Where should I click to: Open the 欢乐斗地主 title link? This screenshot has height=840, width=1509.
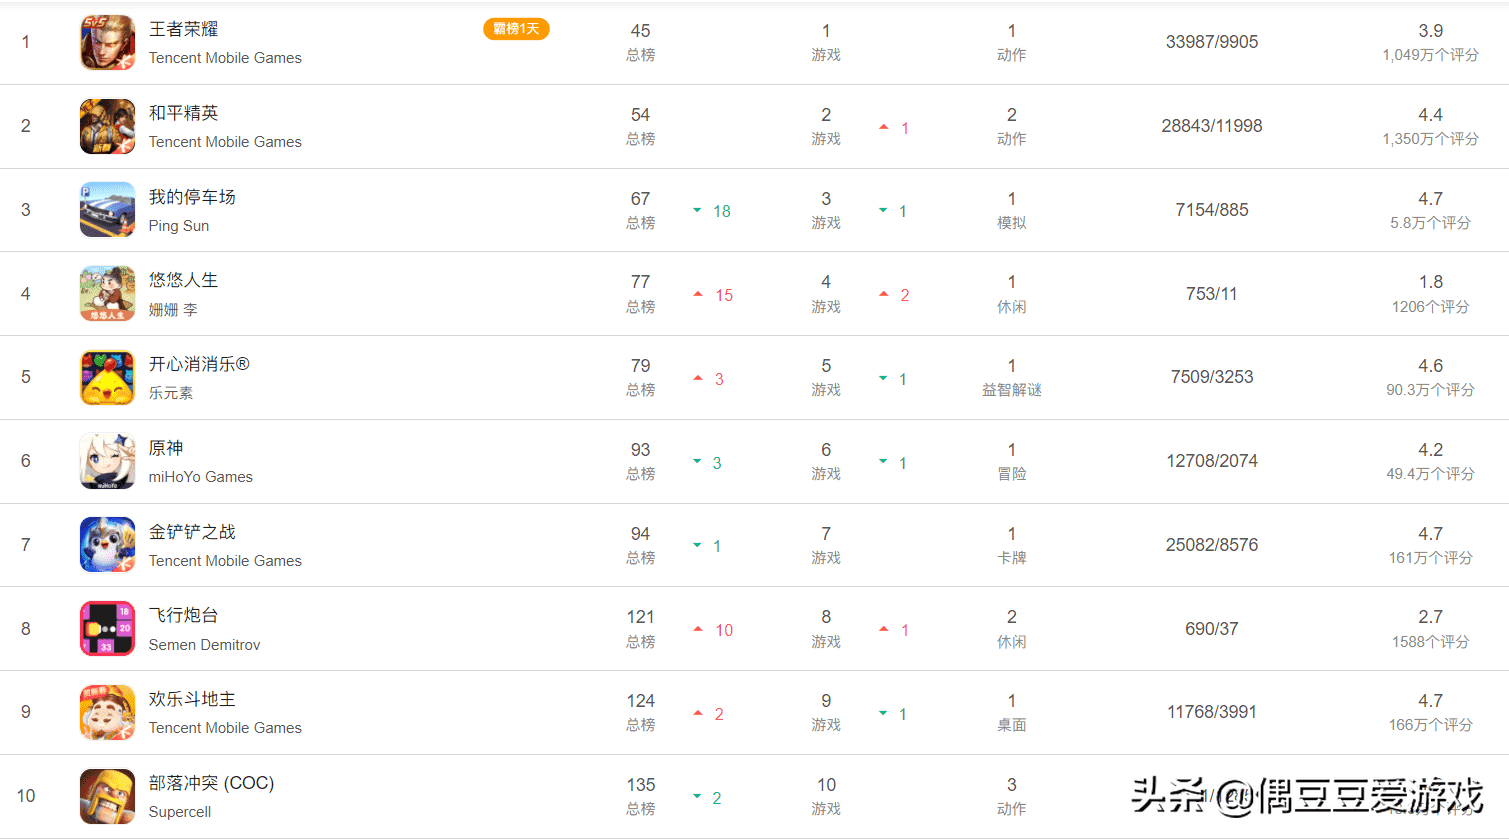tap(192, 699)
